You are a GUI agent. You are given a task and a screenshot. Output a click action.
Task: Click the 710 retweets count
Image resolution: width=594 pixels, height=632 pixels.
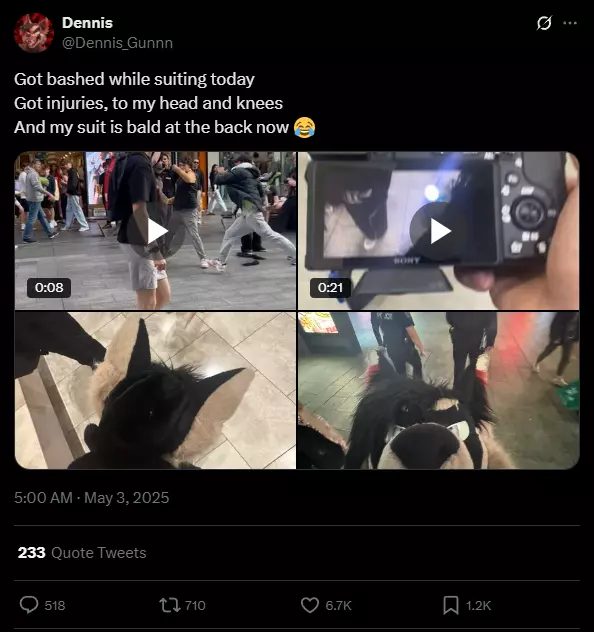coord(195,605)
